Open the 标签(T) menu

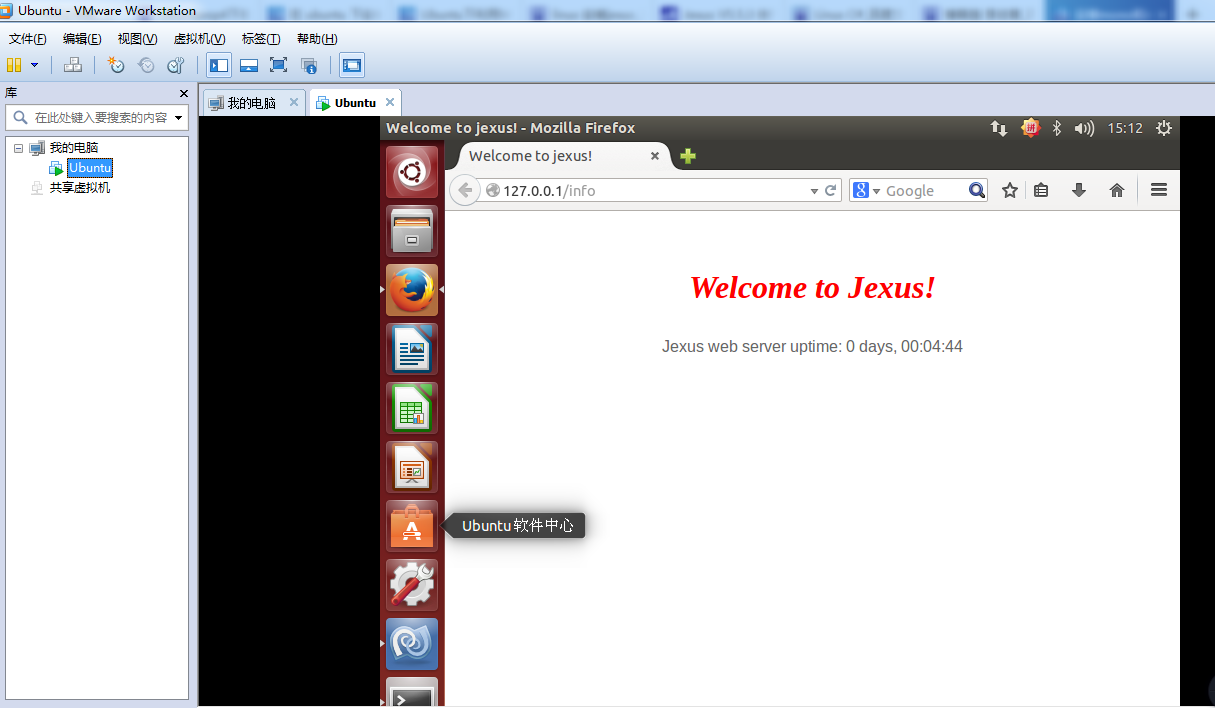(261, 39)
